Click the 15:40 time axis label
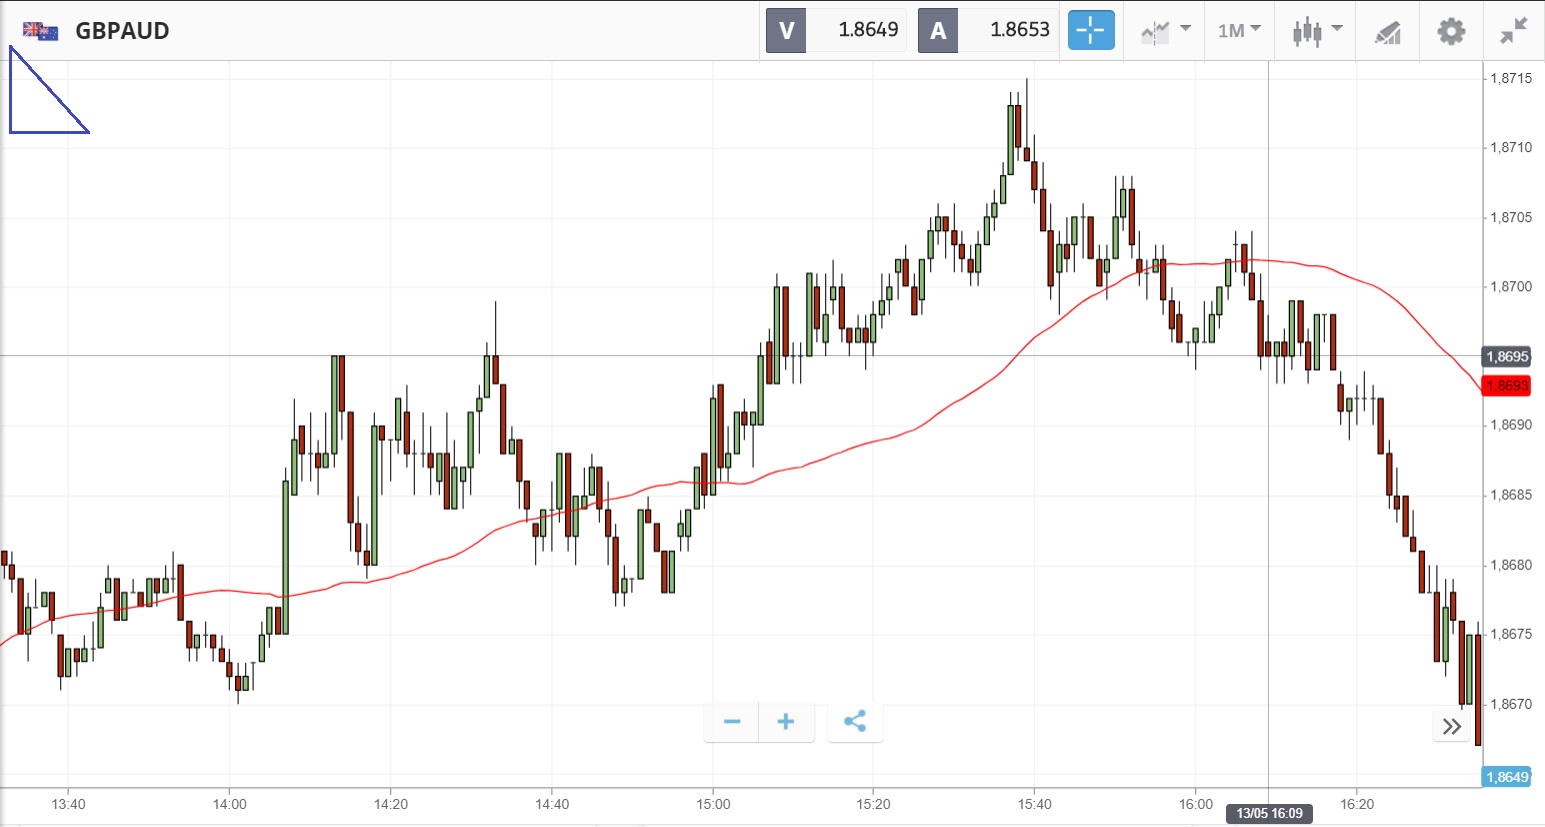This screenshot has height=827, width=1545. [1035, 804]
